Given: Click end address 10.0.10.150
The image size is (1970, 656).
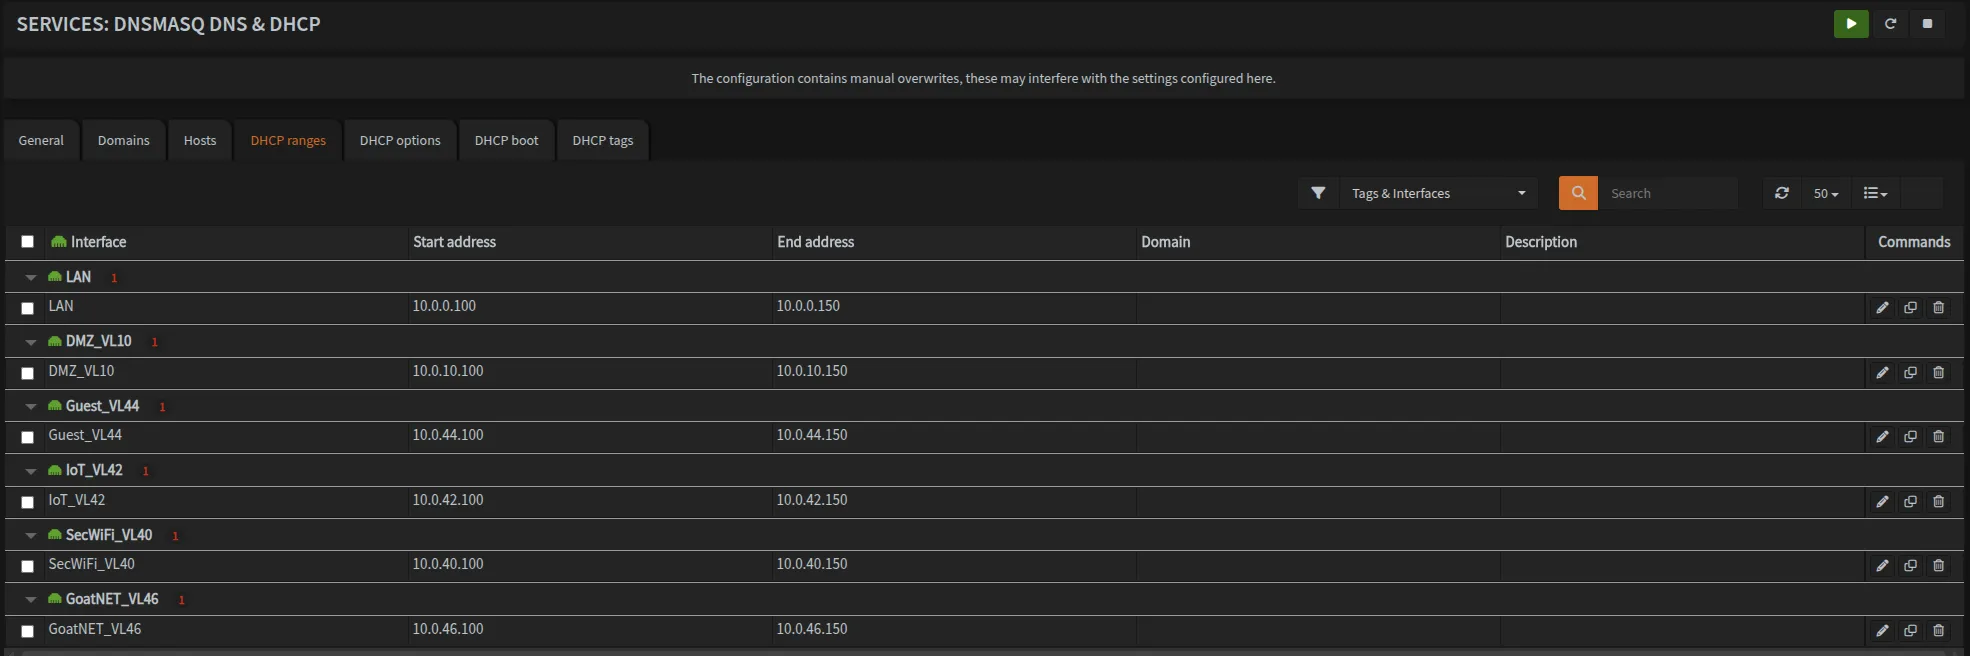Looking at the screenshot, I should tap(812, 371).
